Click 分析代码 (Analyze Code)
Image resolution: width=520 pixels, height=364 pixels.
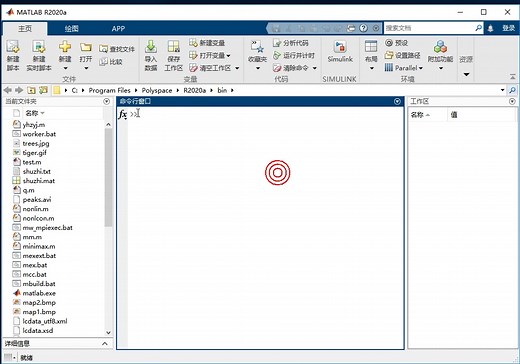(x=290, y=43)
